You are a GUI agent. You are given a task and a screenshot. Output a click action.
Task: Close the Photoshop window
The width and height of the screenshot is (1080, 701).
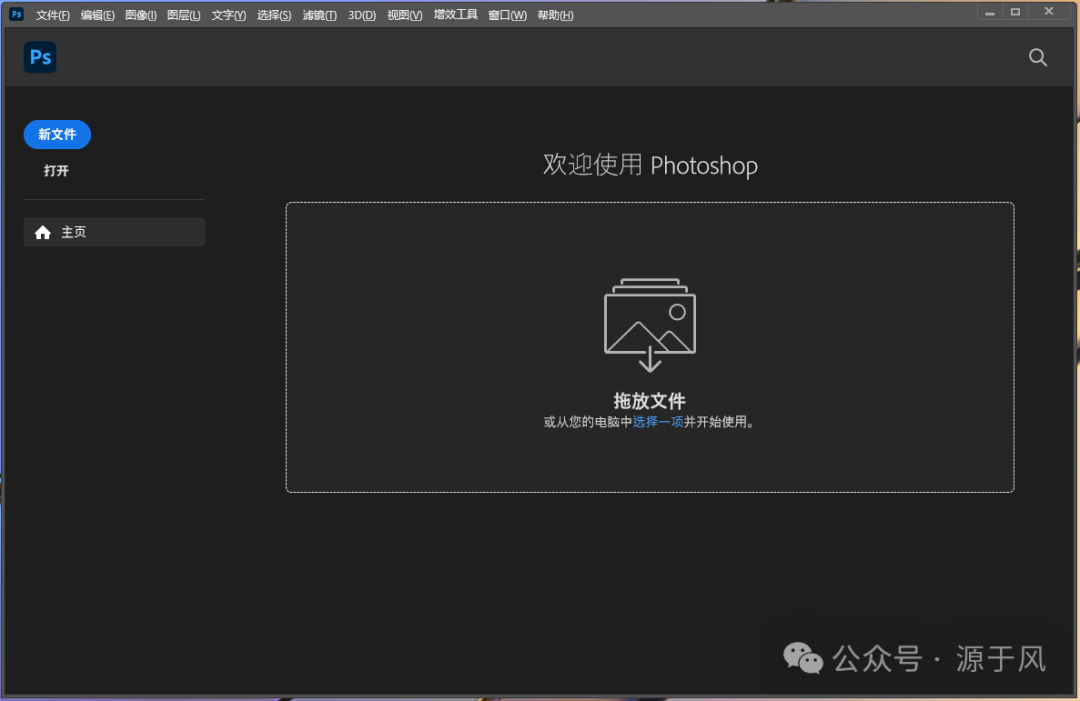point(1048,12)
